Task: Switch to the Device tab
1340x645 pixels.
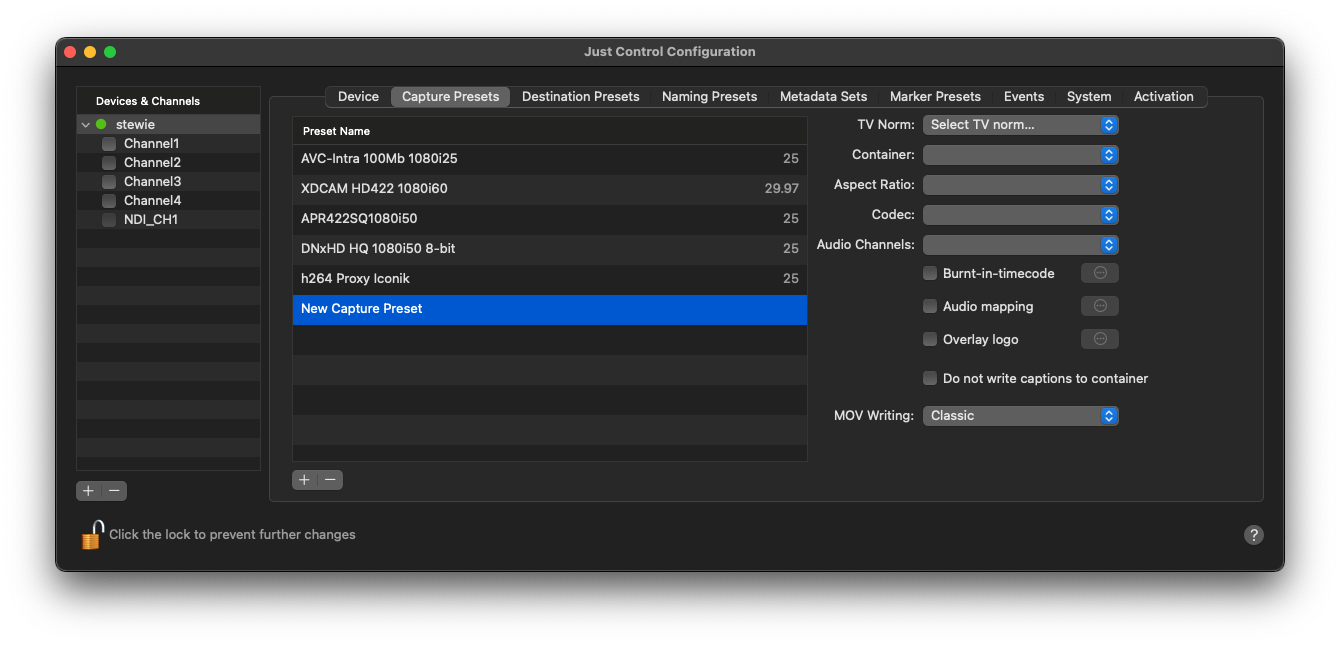Action: coord(358,97)
